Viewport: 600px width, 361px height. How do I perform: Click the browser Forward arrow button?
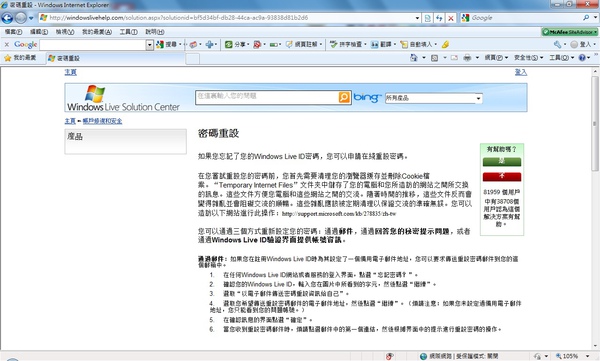(21, 18)
